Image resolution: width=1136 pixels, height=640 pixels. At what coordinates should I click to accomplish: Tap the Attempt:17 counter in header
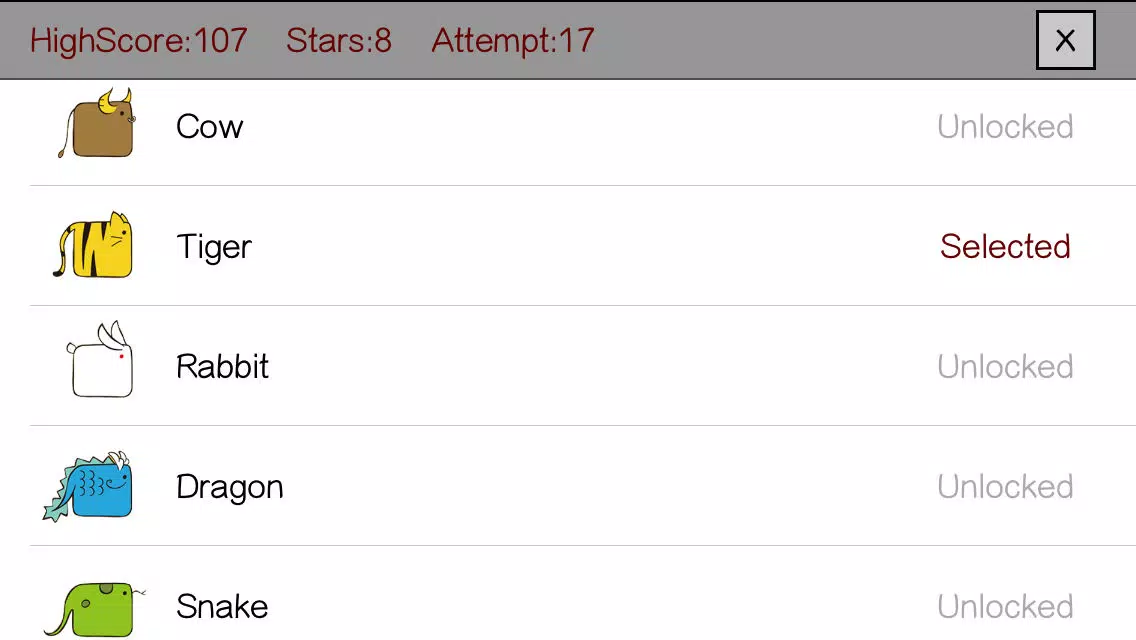(x=513, y=41)
